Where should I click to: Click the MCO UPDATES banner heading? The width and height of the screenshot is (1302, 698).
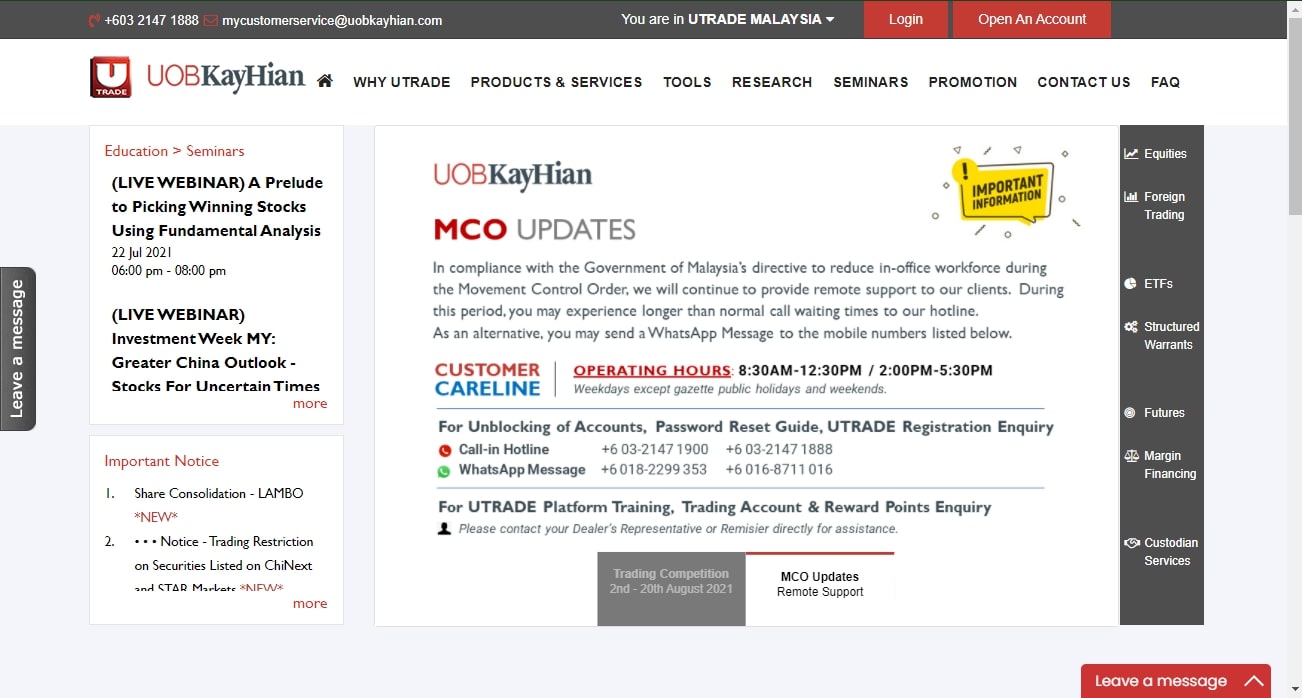[x=535, y=229]
